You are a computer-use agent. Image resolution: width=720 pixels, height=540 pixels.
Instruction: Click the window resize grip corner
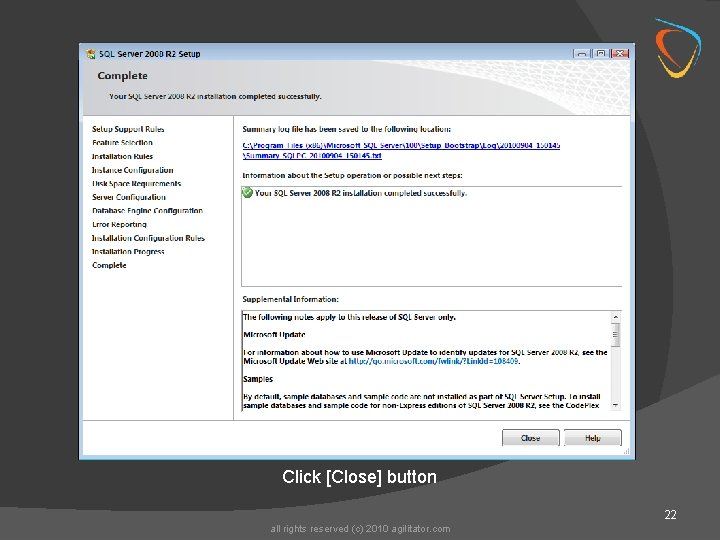(x=626, y=452)
